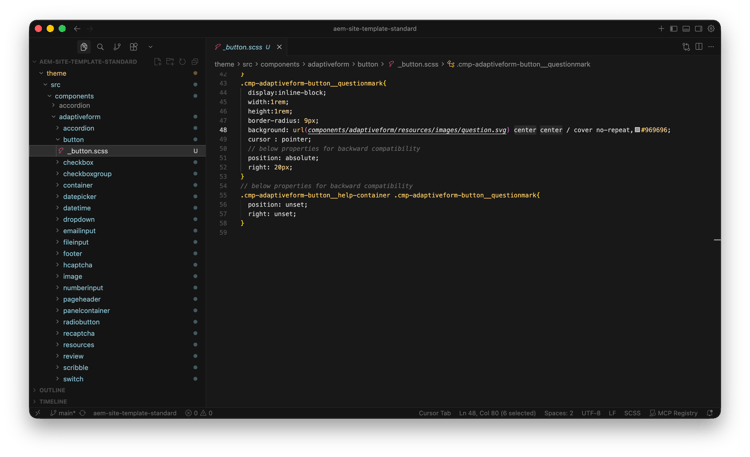The width and height of the screenshot is (750, 457).
Task: Open the _button.scss file in the explorer tree
Action: tap(88, 151)
